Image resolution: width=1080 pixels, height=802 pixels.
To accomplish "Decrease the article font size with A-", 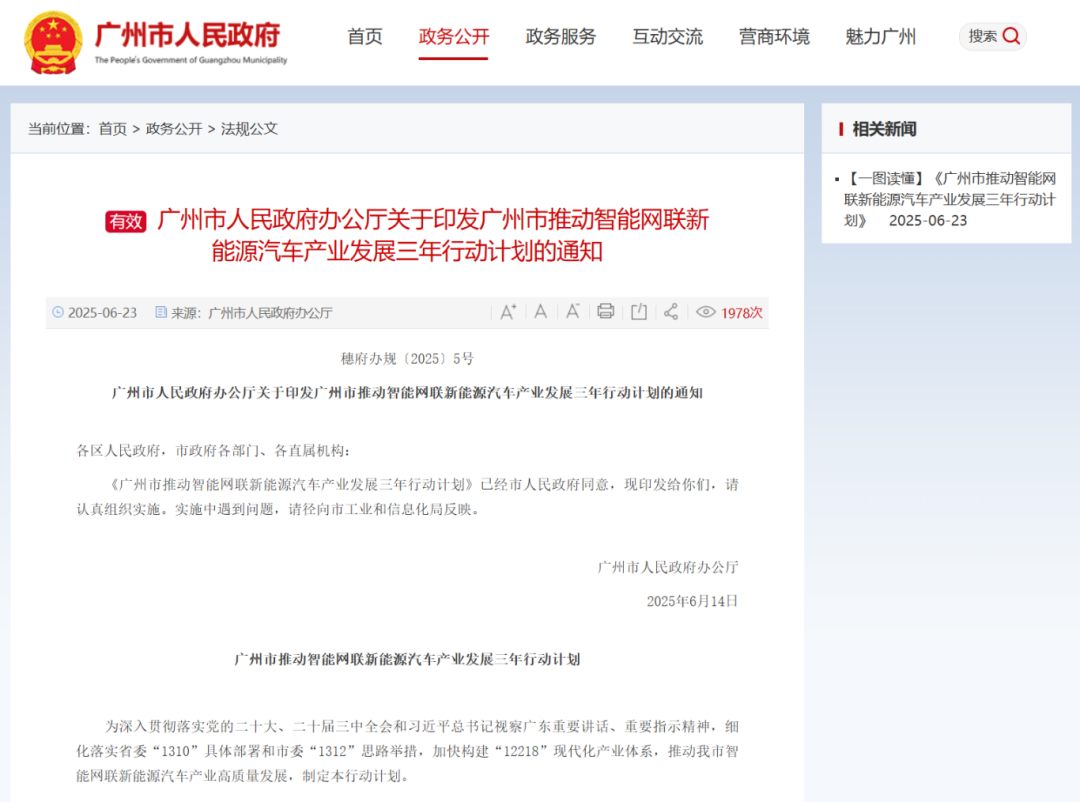I will [x=572, y=312].
